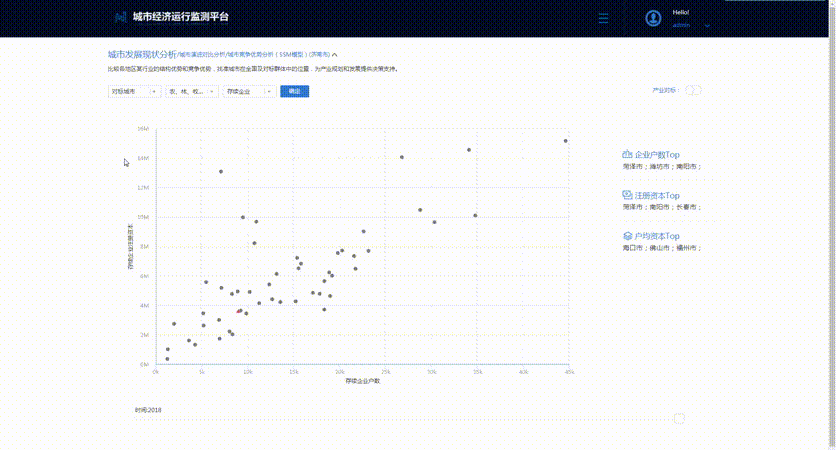Click the user avatar icon
The width and height of the screenshot is (836, 450).
(653, 18)
